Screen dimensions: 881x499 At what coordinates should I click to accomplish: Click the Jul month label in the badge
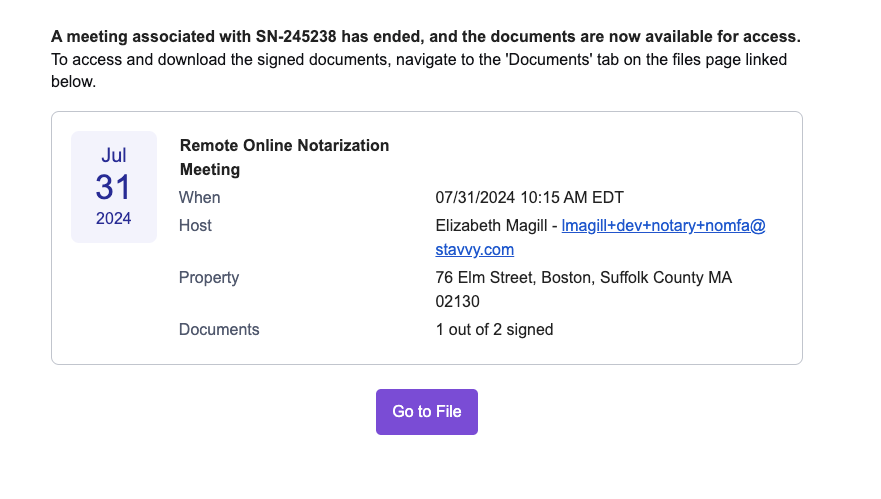113,155
